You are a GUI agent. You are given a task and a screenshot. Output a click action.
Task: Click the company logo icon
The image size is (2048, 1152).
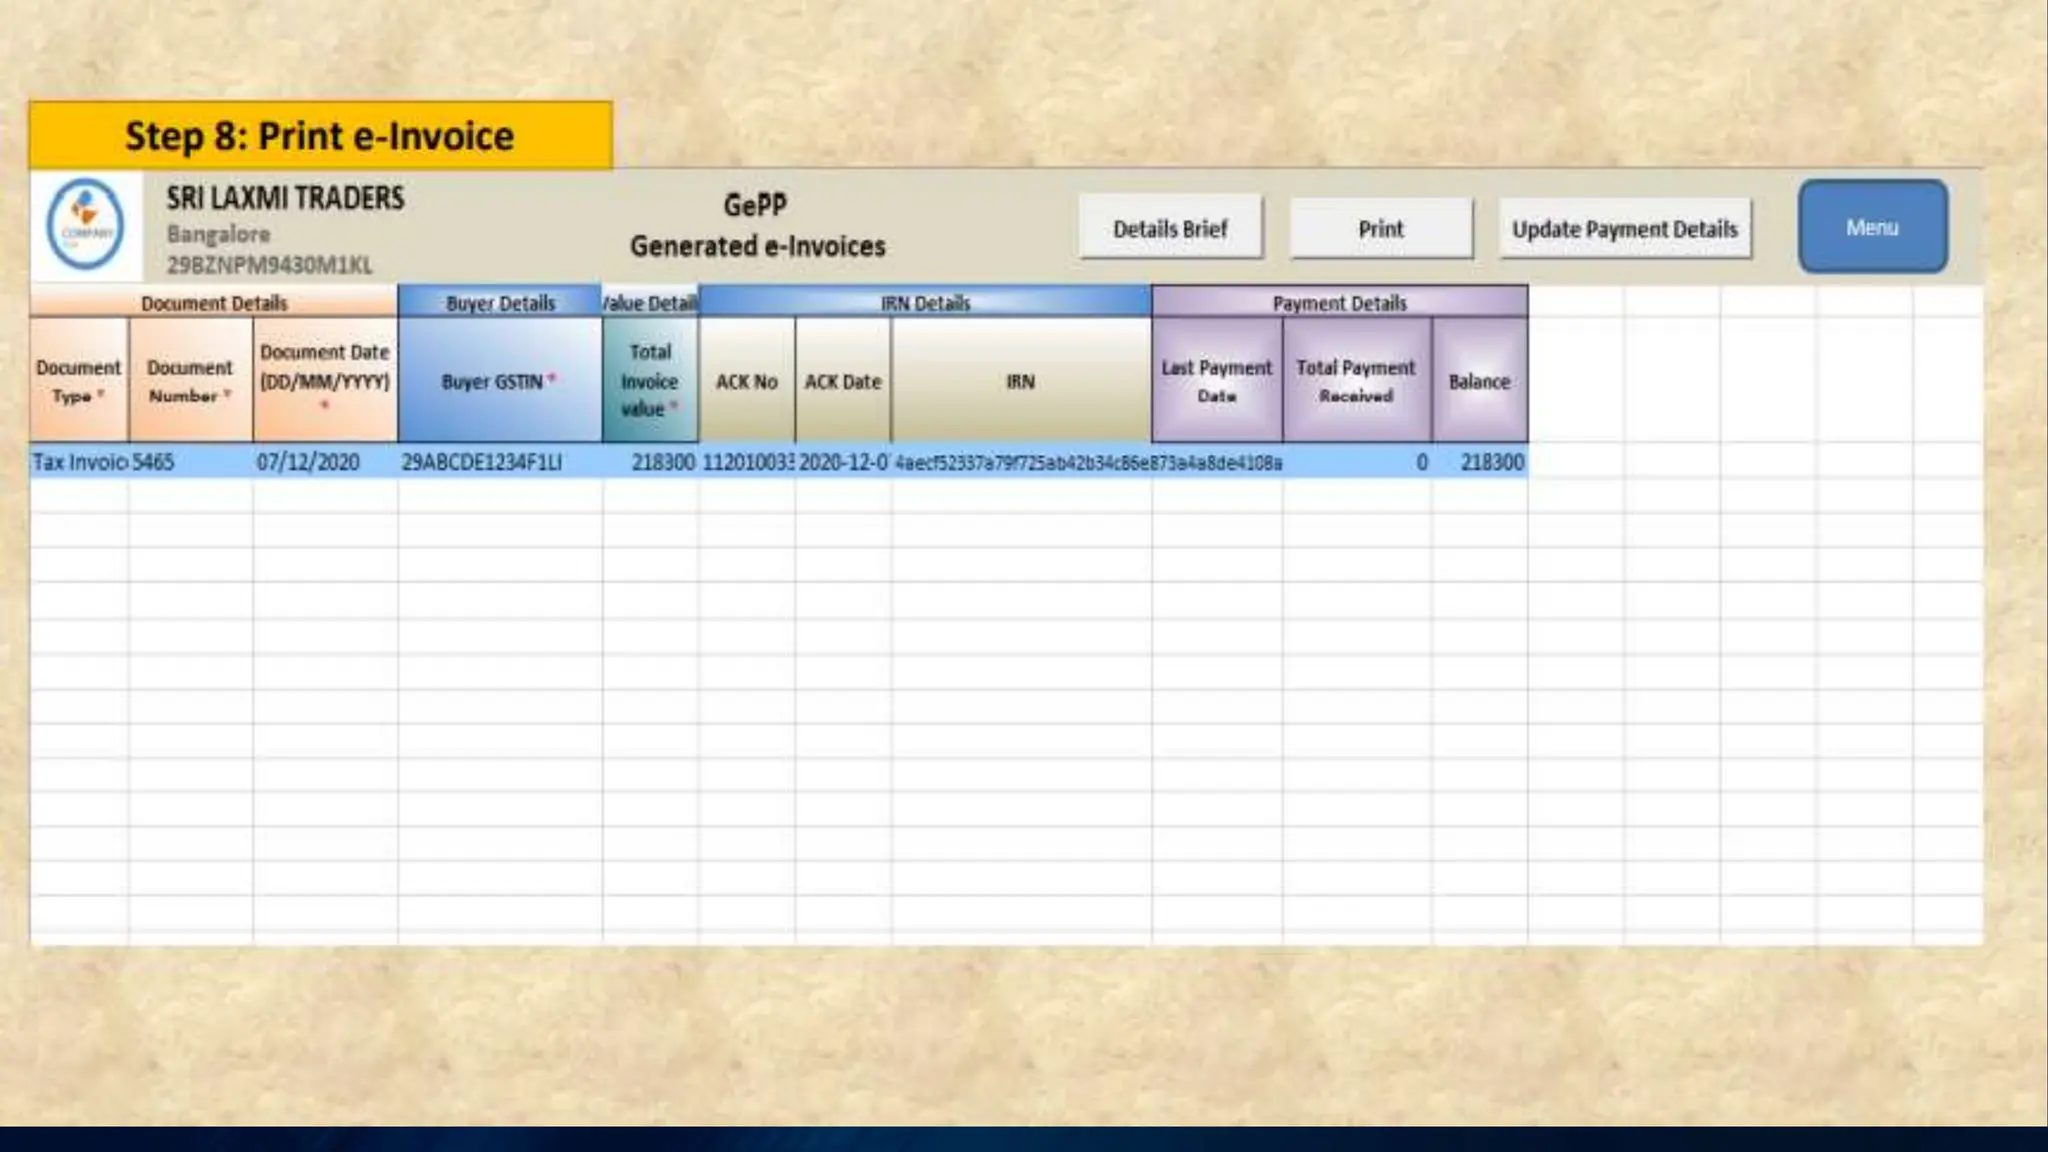85,225
